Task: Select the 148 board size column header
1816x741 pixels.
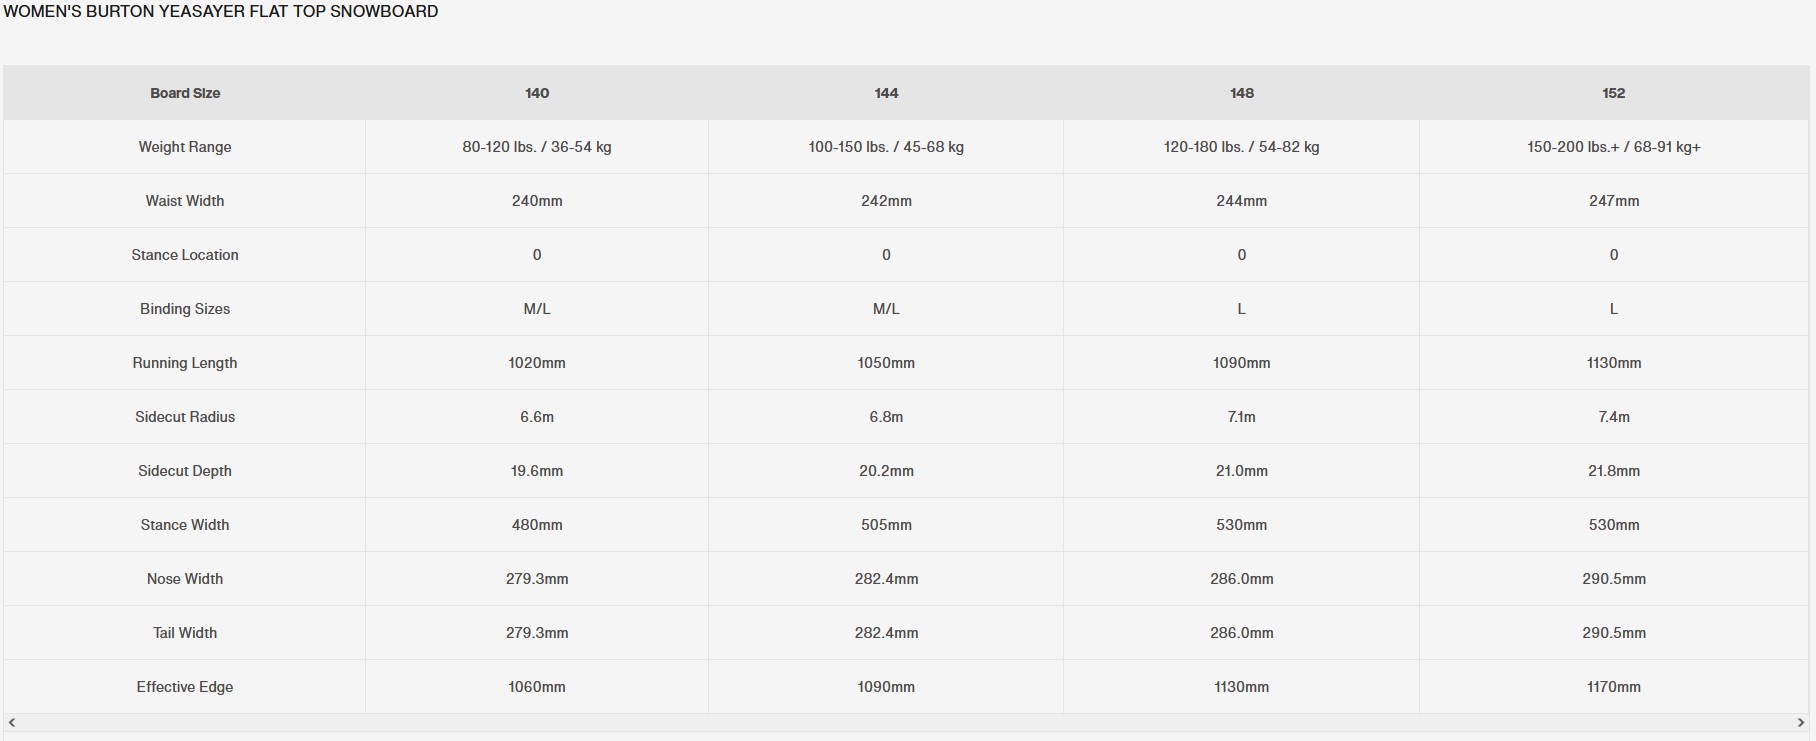Action: click(x=1242, y=93)
